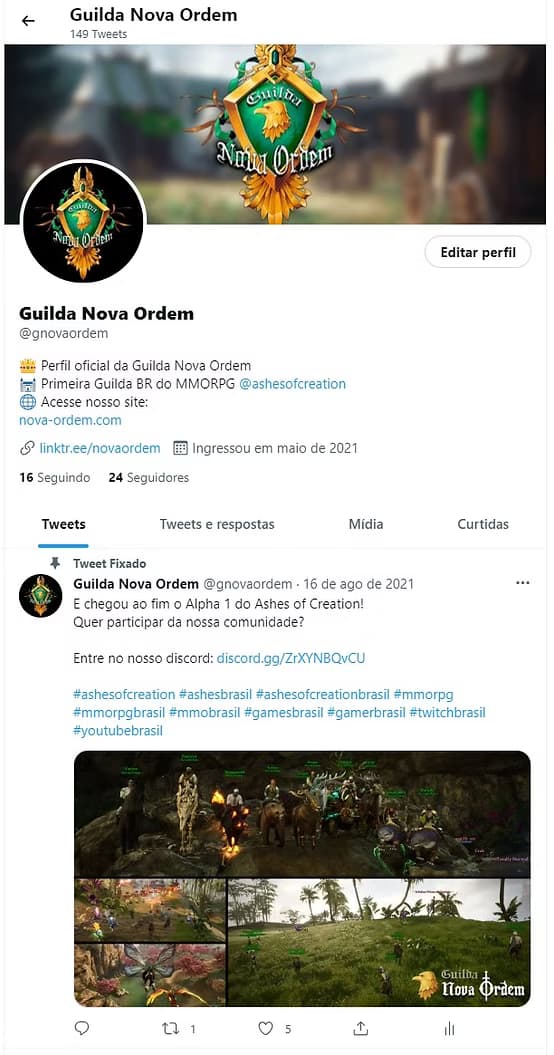
Task: Click the small avatar beside pinned tweet
Action: 40,595
